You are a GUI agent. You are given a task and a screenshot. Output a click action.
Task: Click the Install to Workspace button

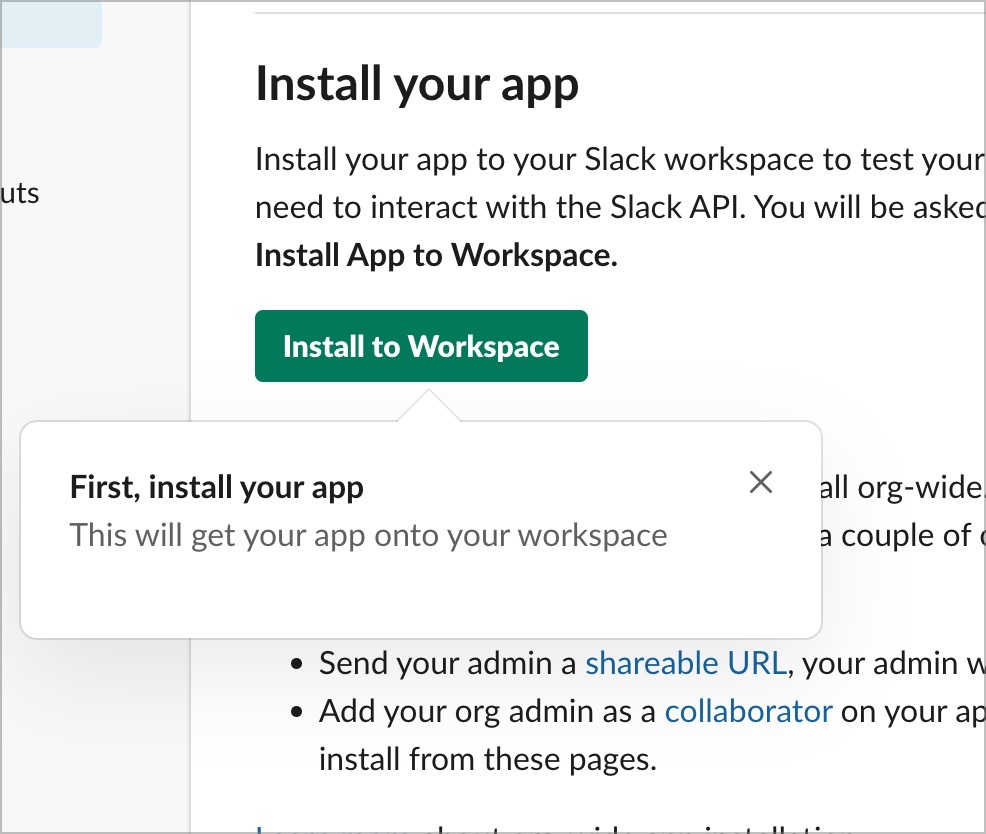[421, 346]
